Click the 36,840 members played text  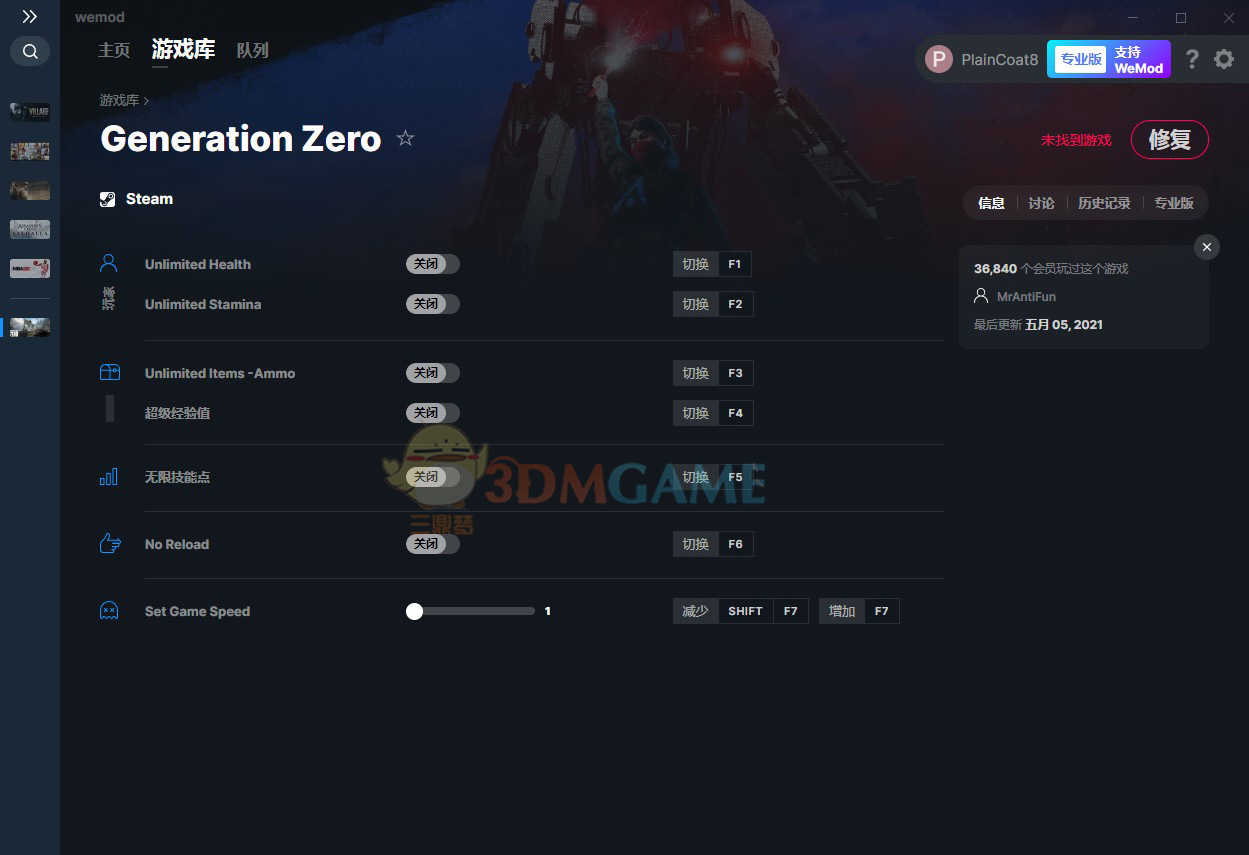pyautogui.click(x=1051, y=269)
